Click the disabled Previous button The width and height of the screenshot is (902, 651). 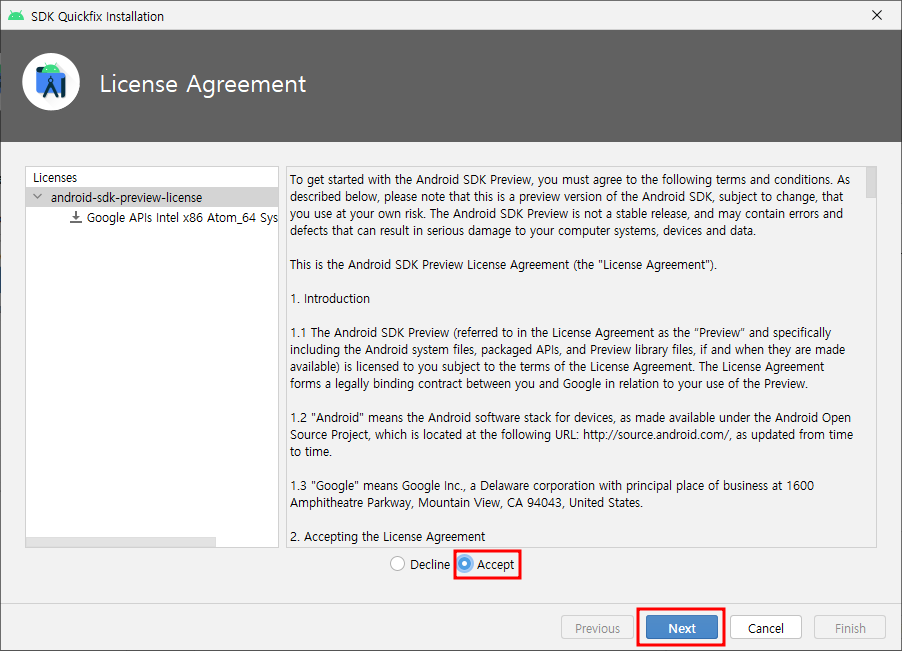(597, 627)
